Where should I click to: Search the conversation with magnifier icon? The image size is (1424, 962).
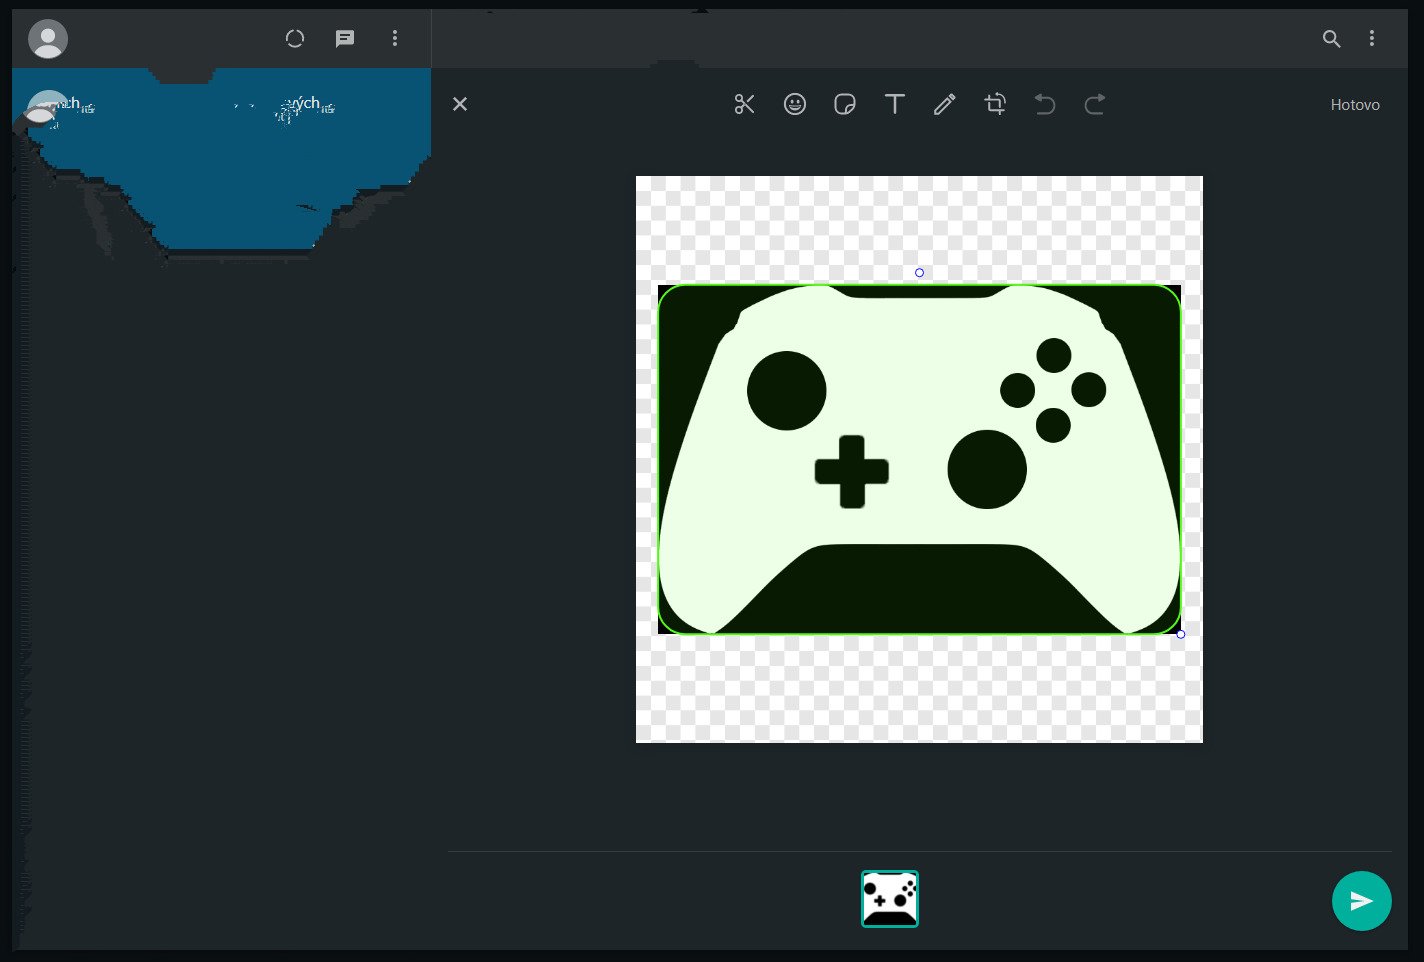click(1331, 39)
